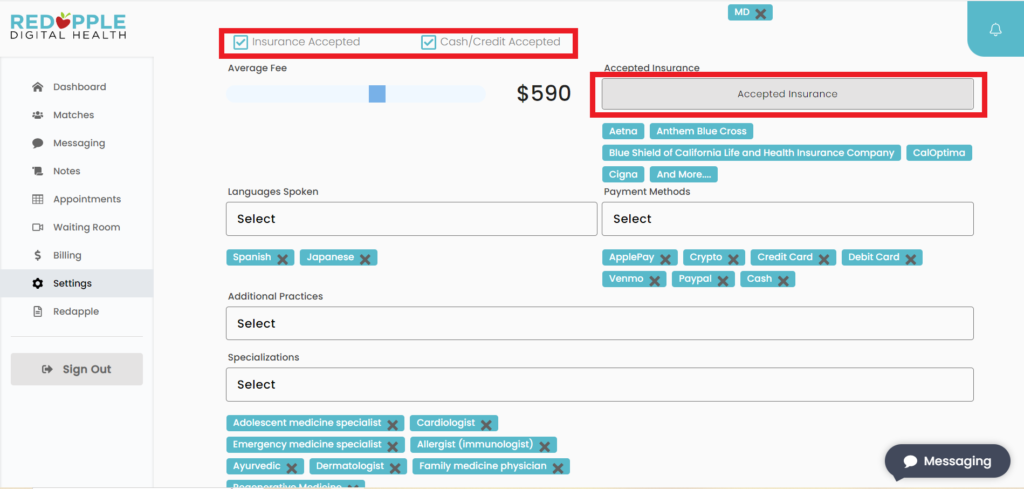Open Billing in the sidebar
This screenshot has height=489, width=1024.
76,255
